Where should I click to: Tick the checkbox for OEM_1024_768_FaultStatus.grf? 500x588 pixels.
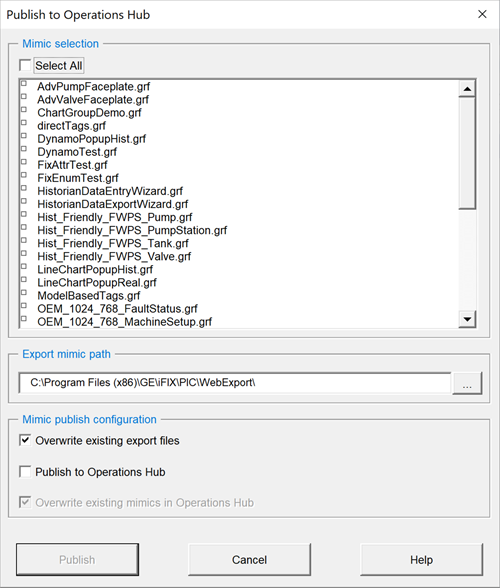click(24, 306)
